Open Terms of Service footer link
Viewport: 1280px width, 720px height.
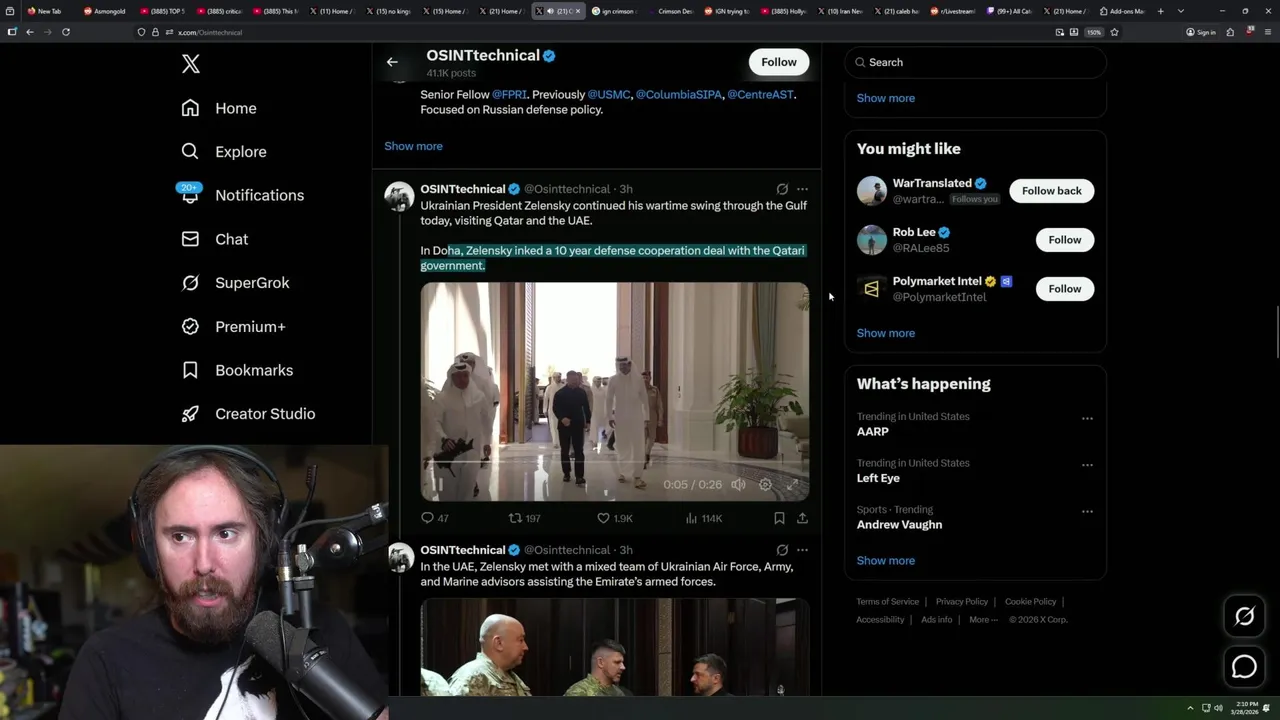click(x=887, y=602)
